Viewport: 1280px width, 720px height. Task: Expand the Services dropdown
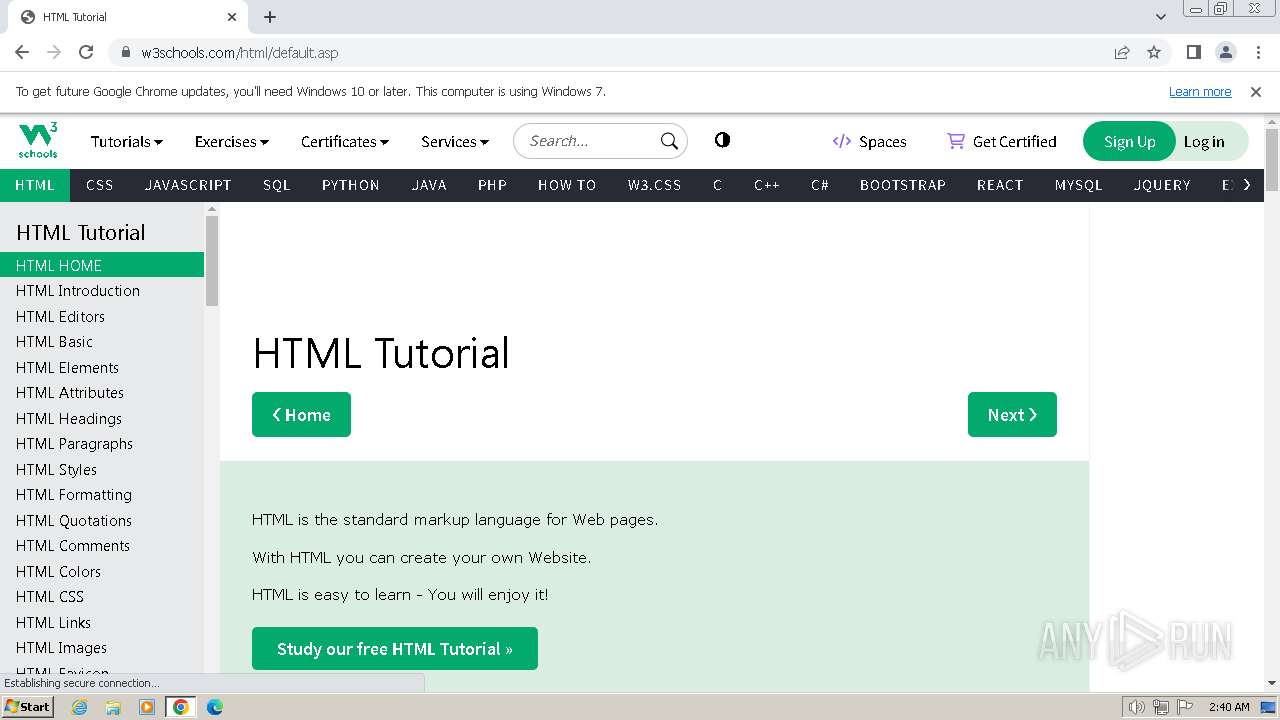click(x=455, y=141)
